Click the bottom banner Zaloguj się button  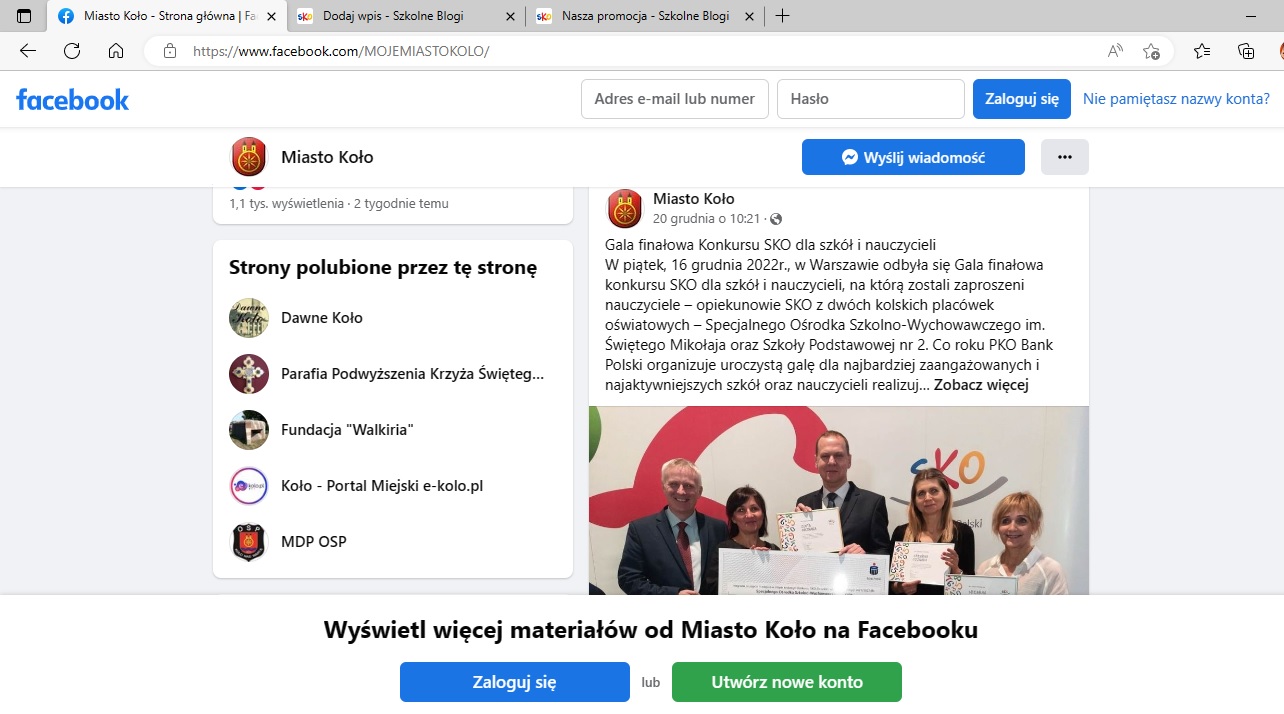coord(515,682)
